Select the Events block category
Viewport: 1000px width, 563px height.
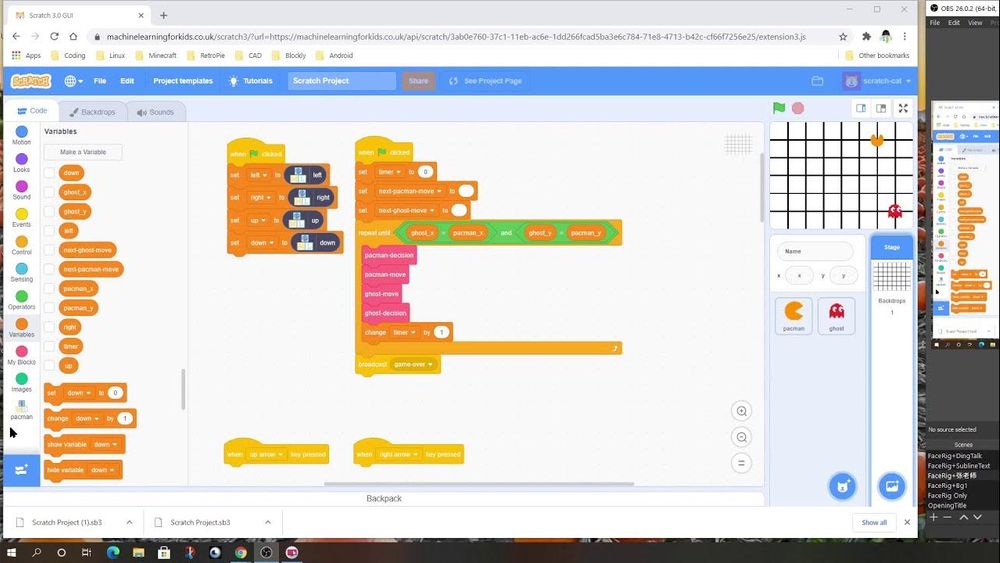[22, 217]
